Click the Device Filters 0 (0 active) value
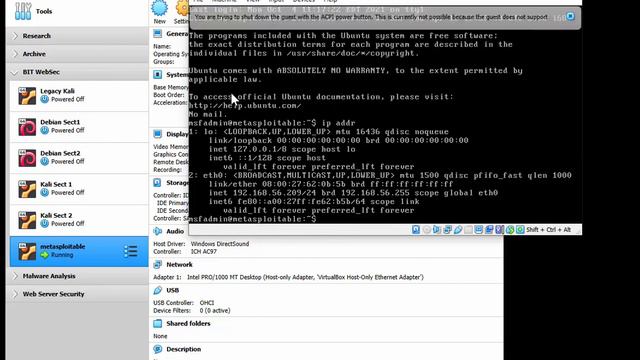 tap(215, 311)
